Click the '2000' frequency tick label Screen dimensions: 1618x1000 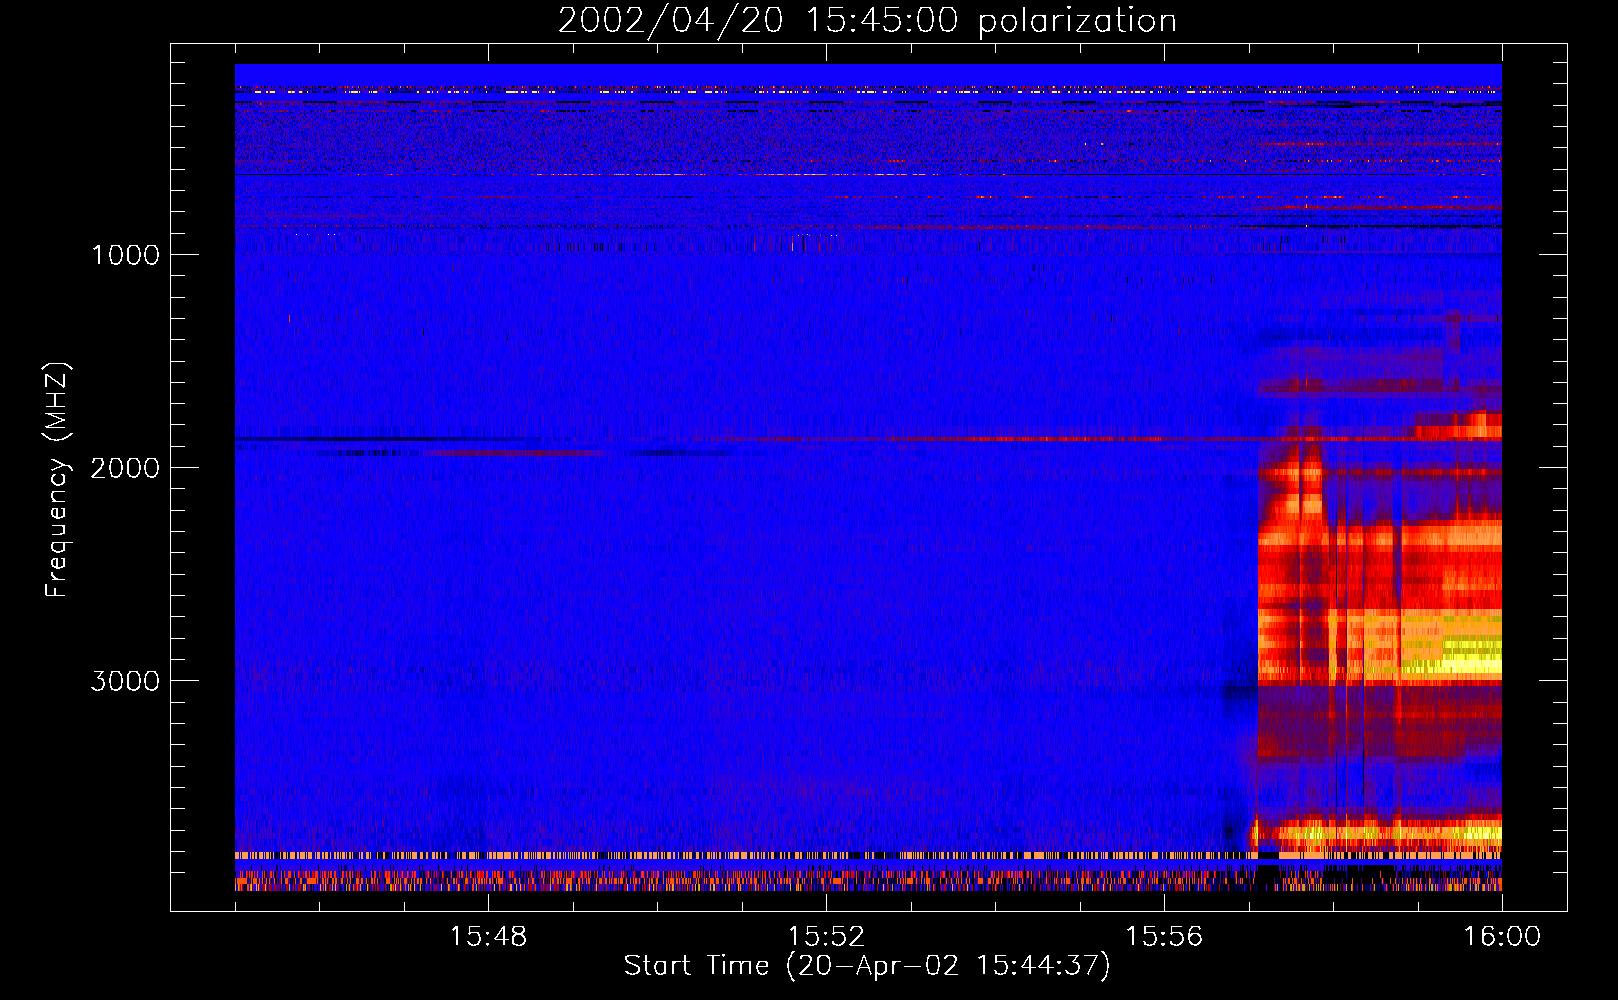click(125, 468)
